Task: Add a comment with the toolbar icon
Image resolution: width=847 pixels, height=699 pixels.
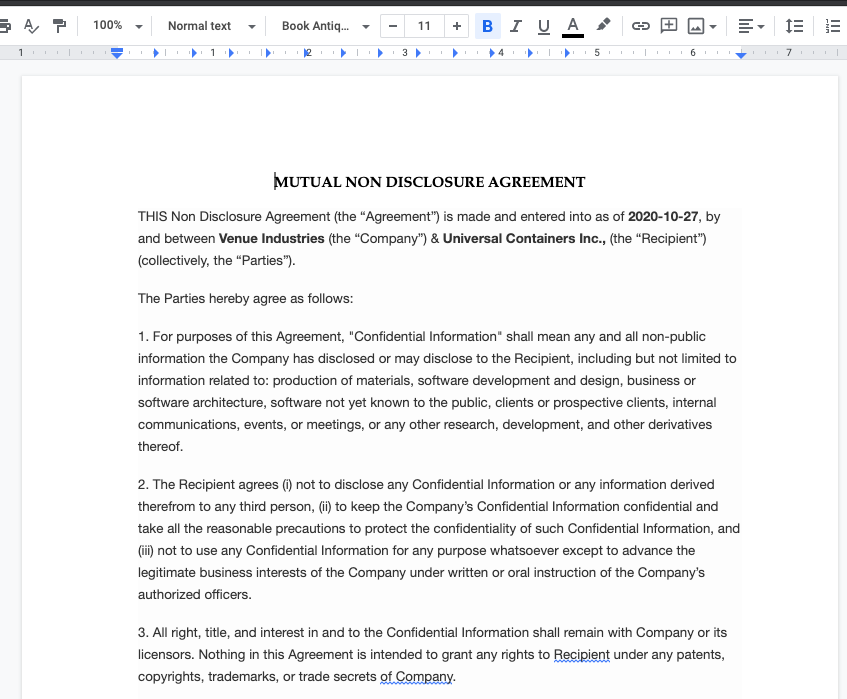Action: 669,26
